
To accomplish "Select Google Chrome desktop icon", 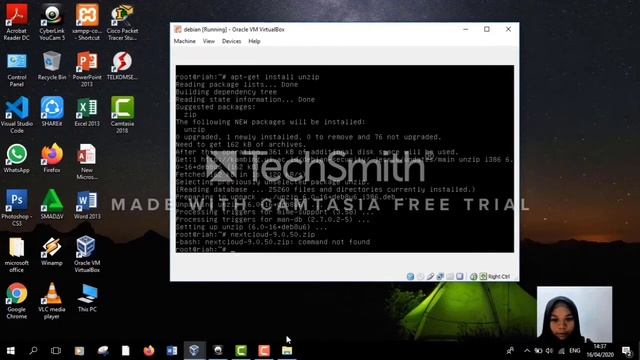I will pyautogui.click(x=17, y=301).
